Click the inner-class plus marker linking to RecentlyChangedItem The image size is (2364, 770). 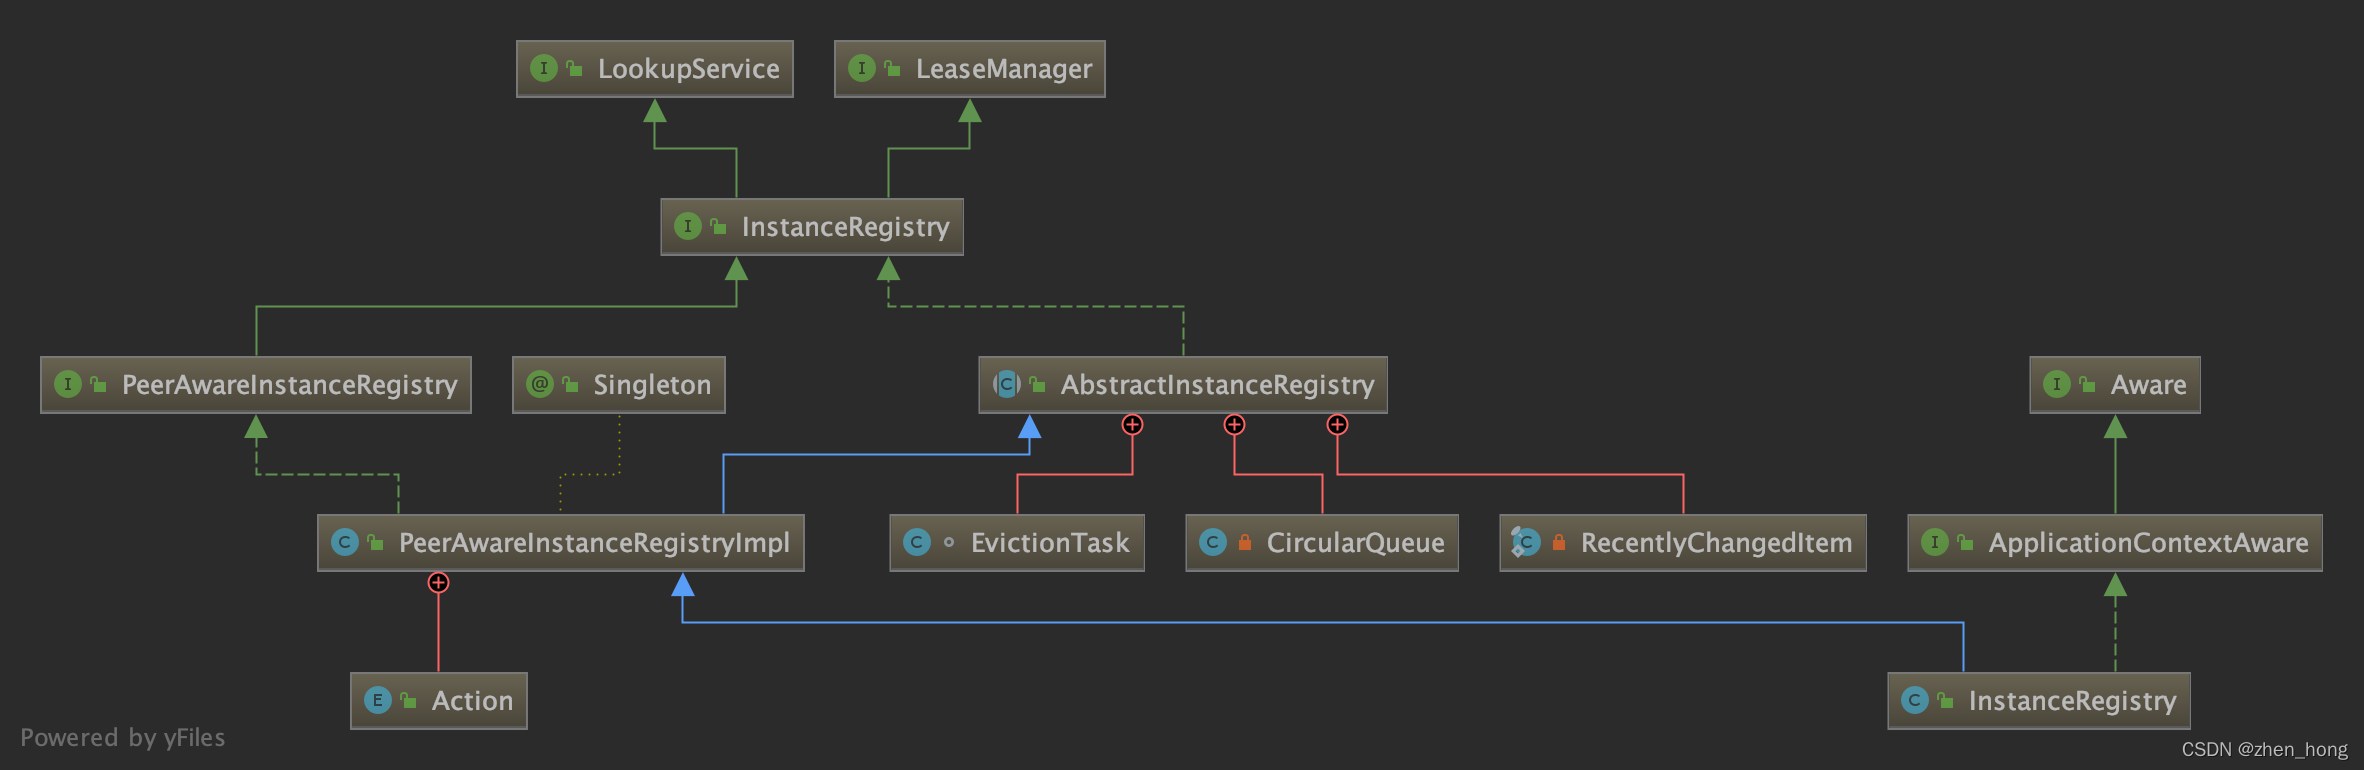[x=1337, y=425]
